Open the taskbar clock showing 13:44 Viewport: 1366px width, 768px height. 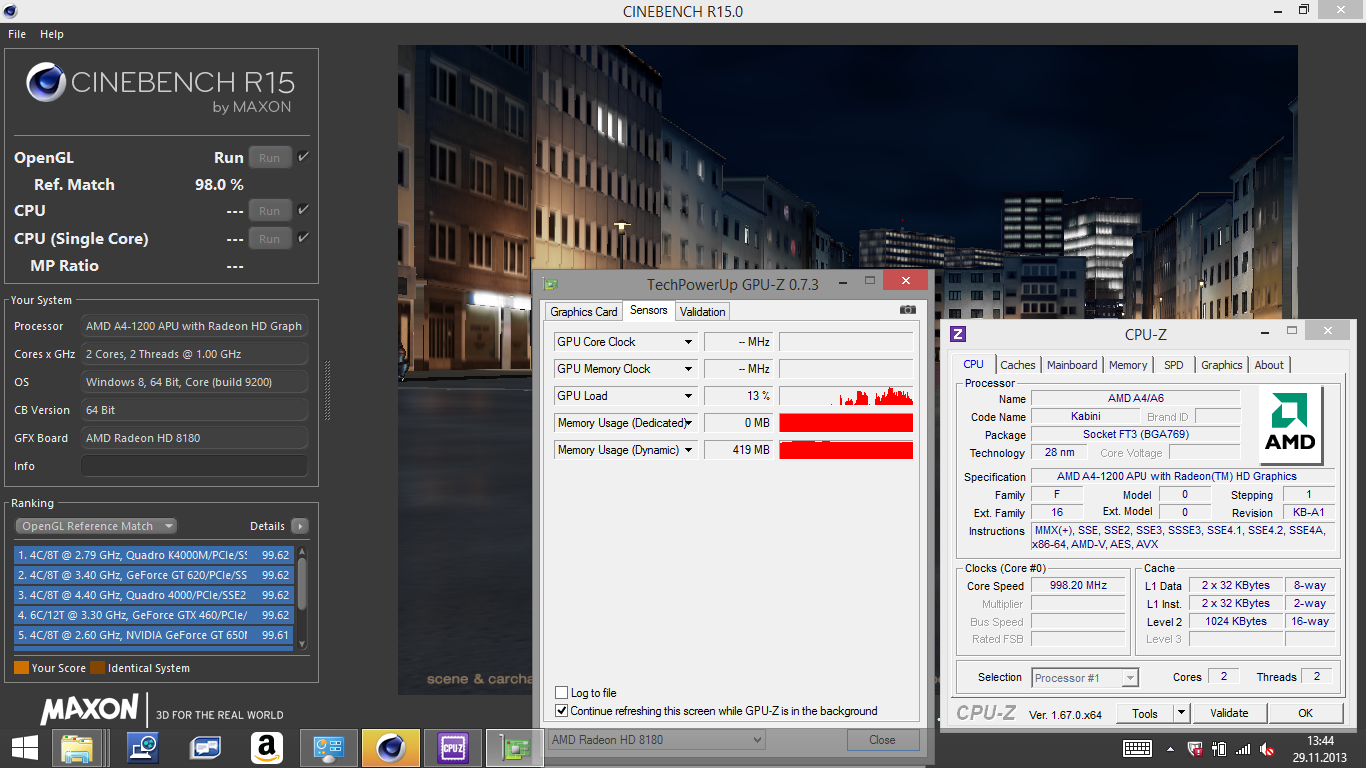(x=1320, y=748)
